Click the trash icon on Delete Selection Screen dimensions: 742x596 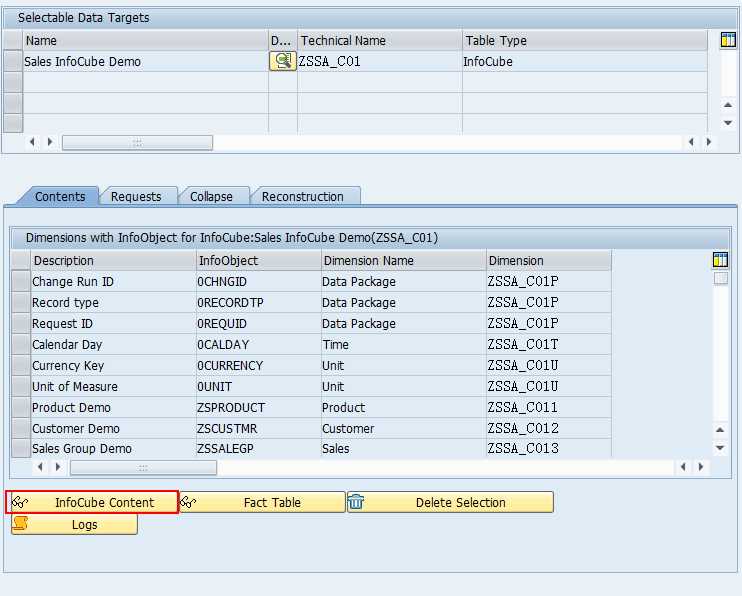click(356, 502)
